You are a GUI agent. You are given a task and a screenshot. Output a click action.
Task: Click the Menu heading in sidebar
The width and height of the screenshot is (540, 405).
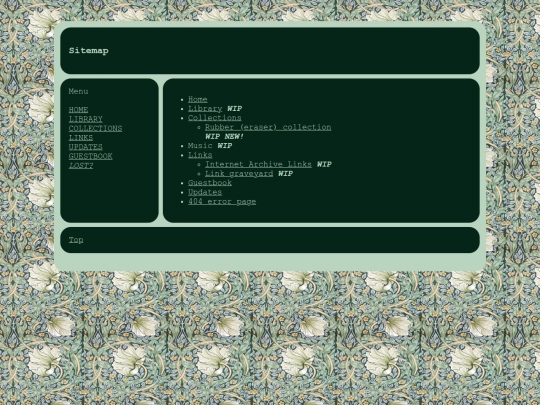pos(78,92)
